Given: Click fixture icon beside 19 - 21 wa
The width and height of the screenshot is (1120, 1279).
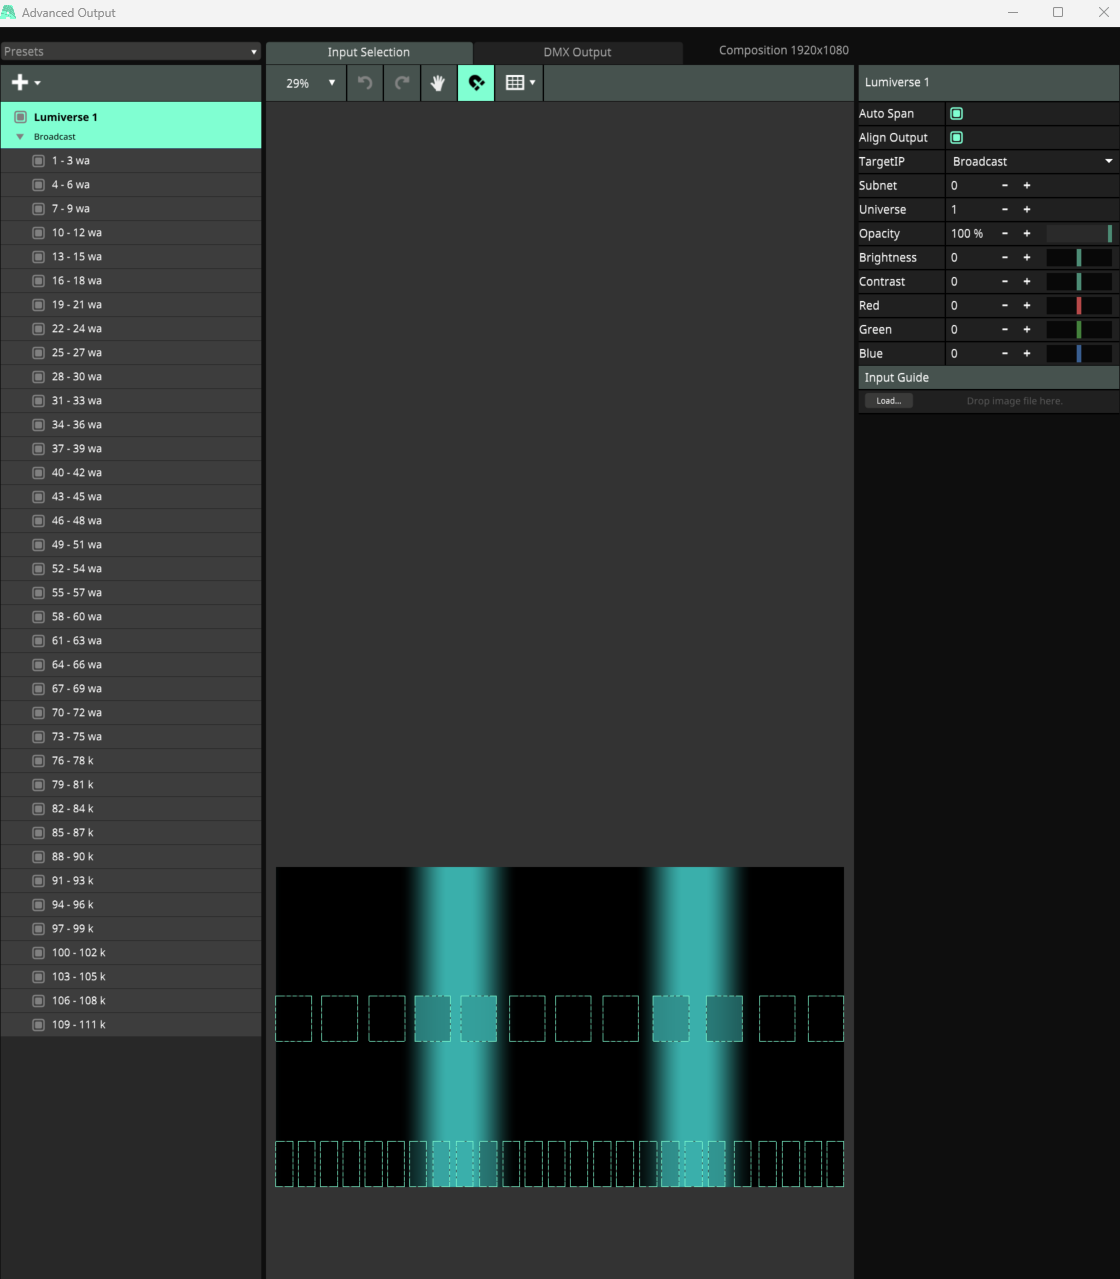Looking at the screenshot, I should (x=38, y=305).
